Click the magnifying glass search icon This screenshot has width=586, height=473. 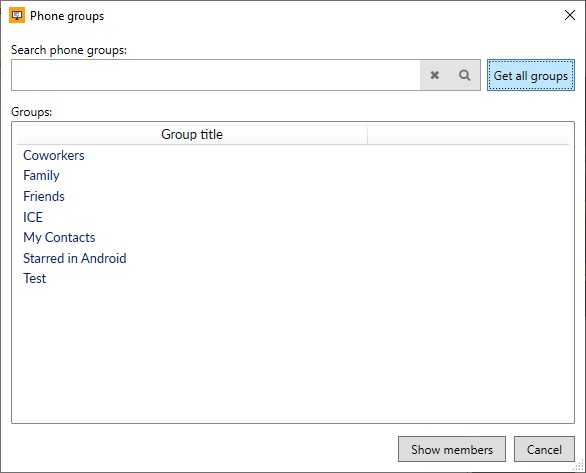(465, 75)
